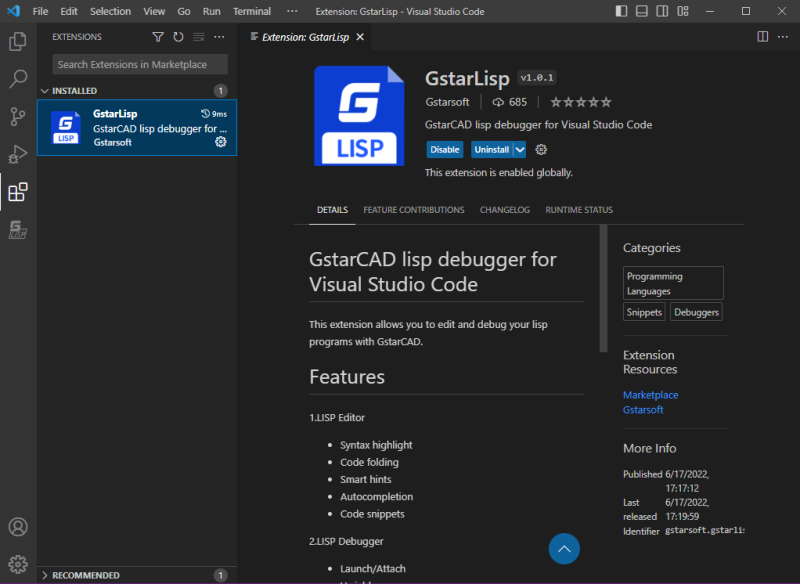
Task: Click the filter extensions funnel icon
Action: (158, 37)
